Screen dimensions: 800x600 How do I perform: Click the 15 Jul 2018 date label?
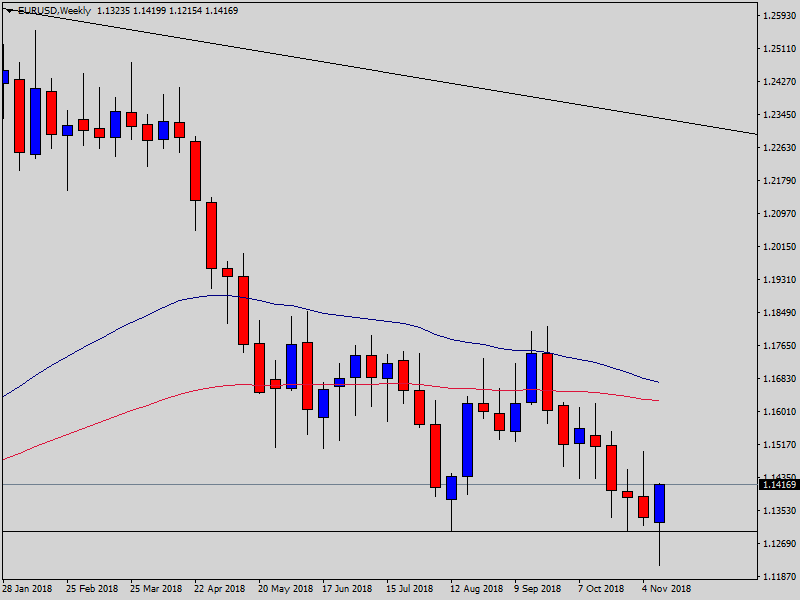coord(410,589)
